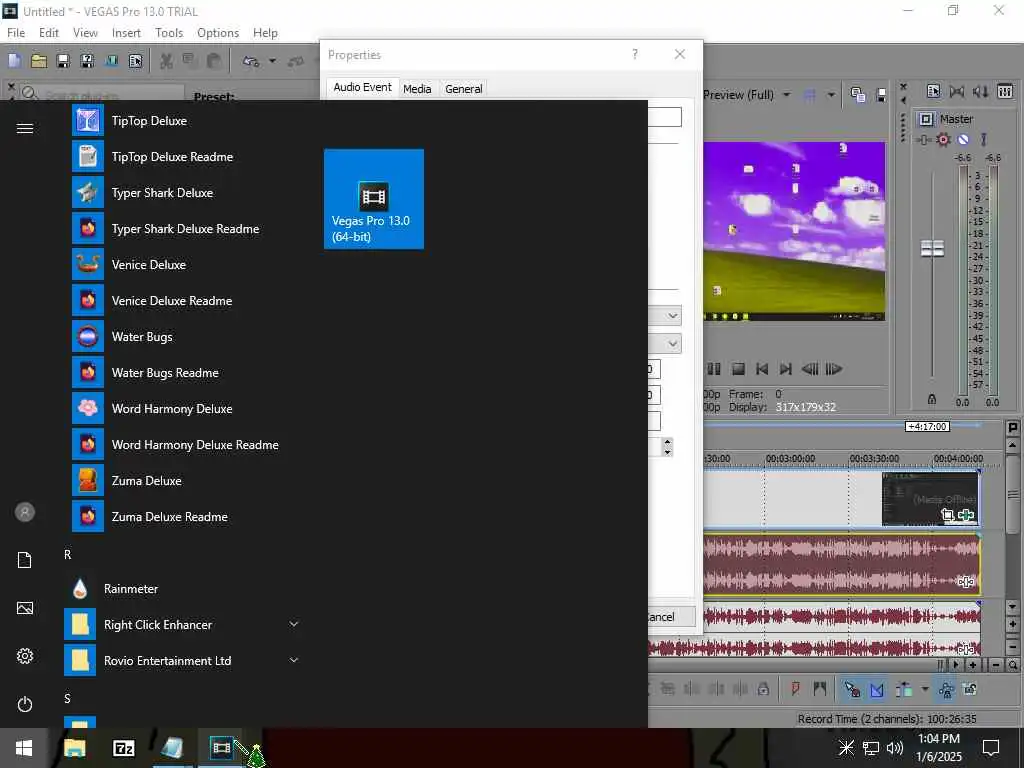This screenshot has height=768, width=1024.
Task: Open the upper combo box in Properties dialog
Action: coord(665,316)
